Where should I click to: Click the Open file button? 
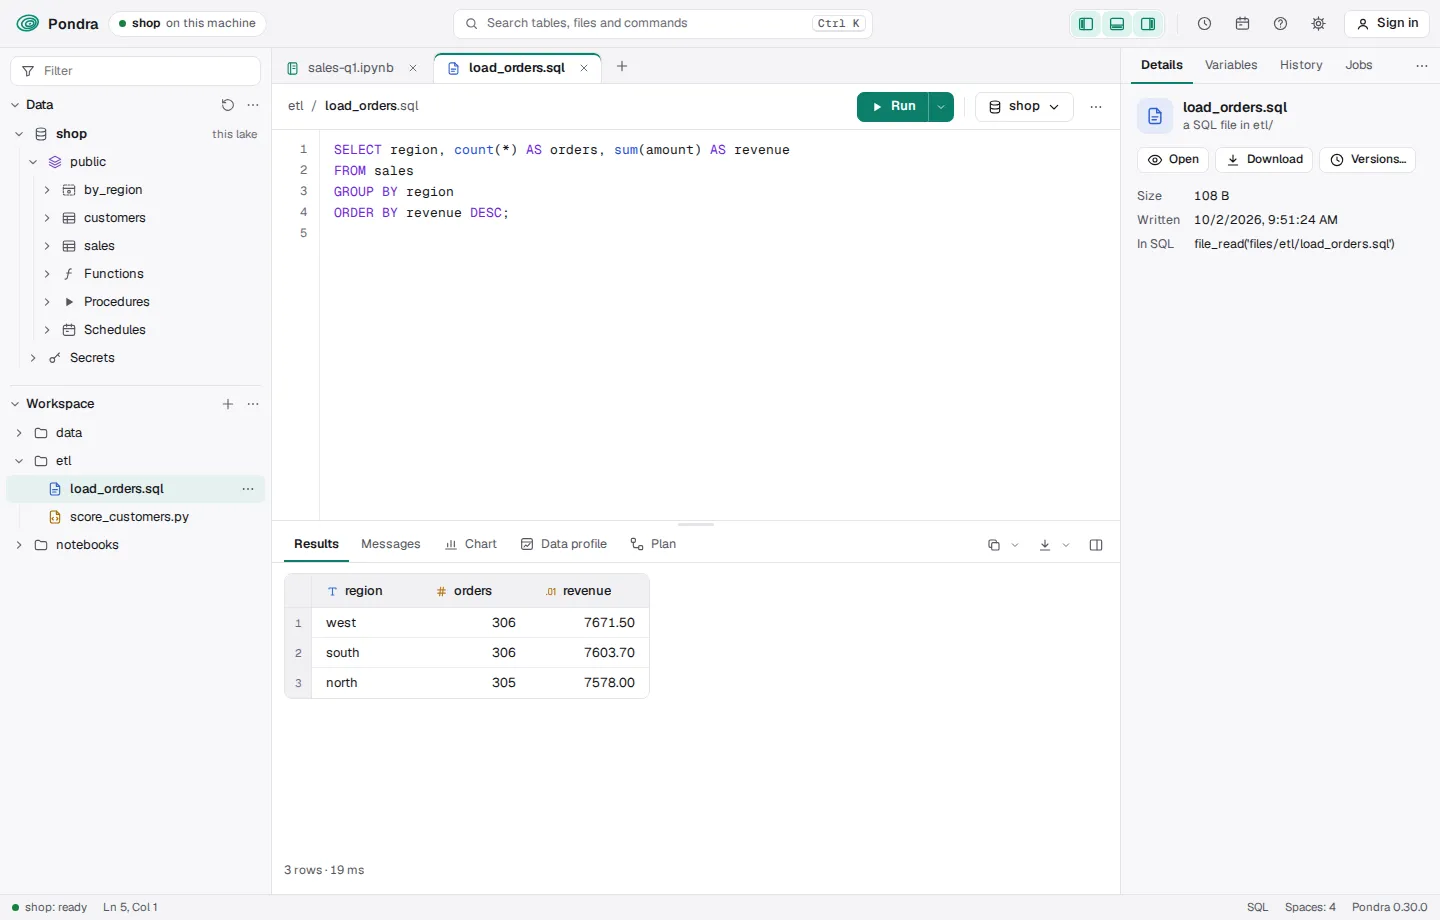click(1173, 160)
